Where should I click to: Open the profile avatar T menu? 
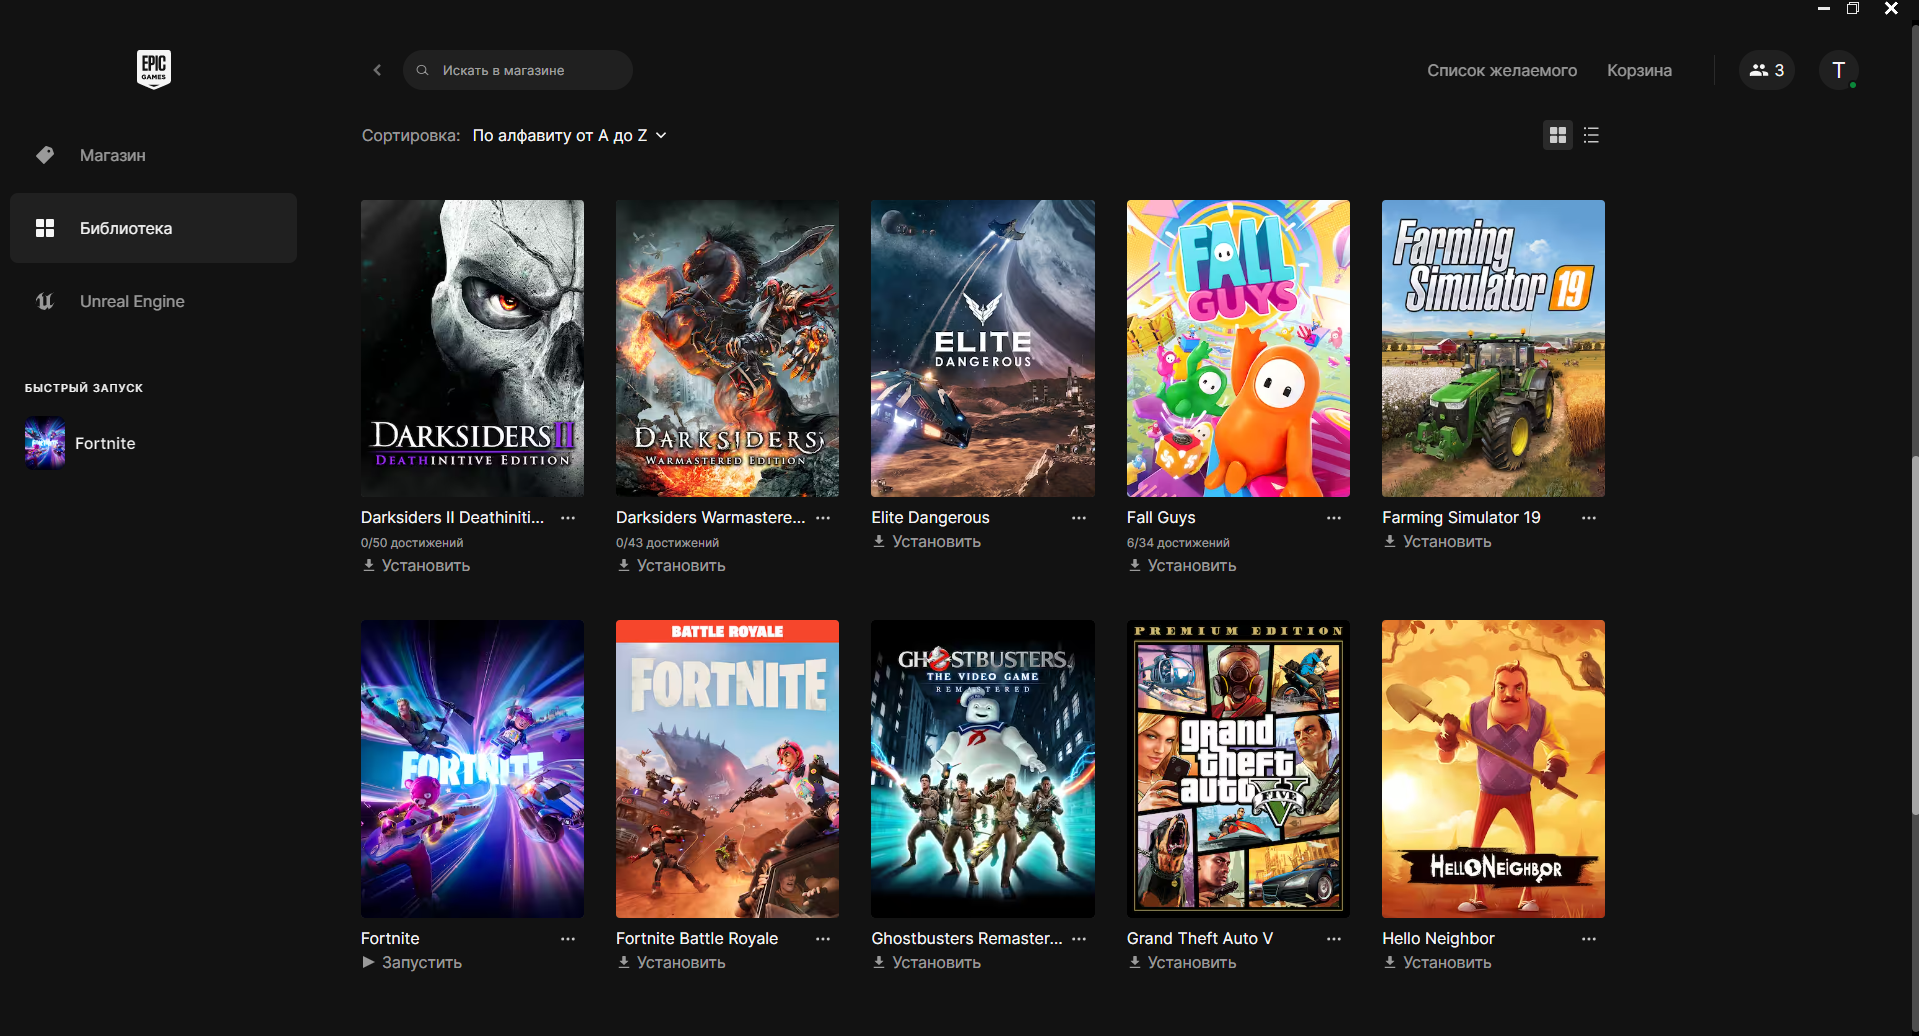pyautogui.click(x=1838, y=70)
